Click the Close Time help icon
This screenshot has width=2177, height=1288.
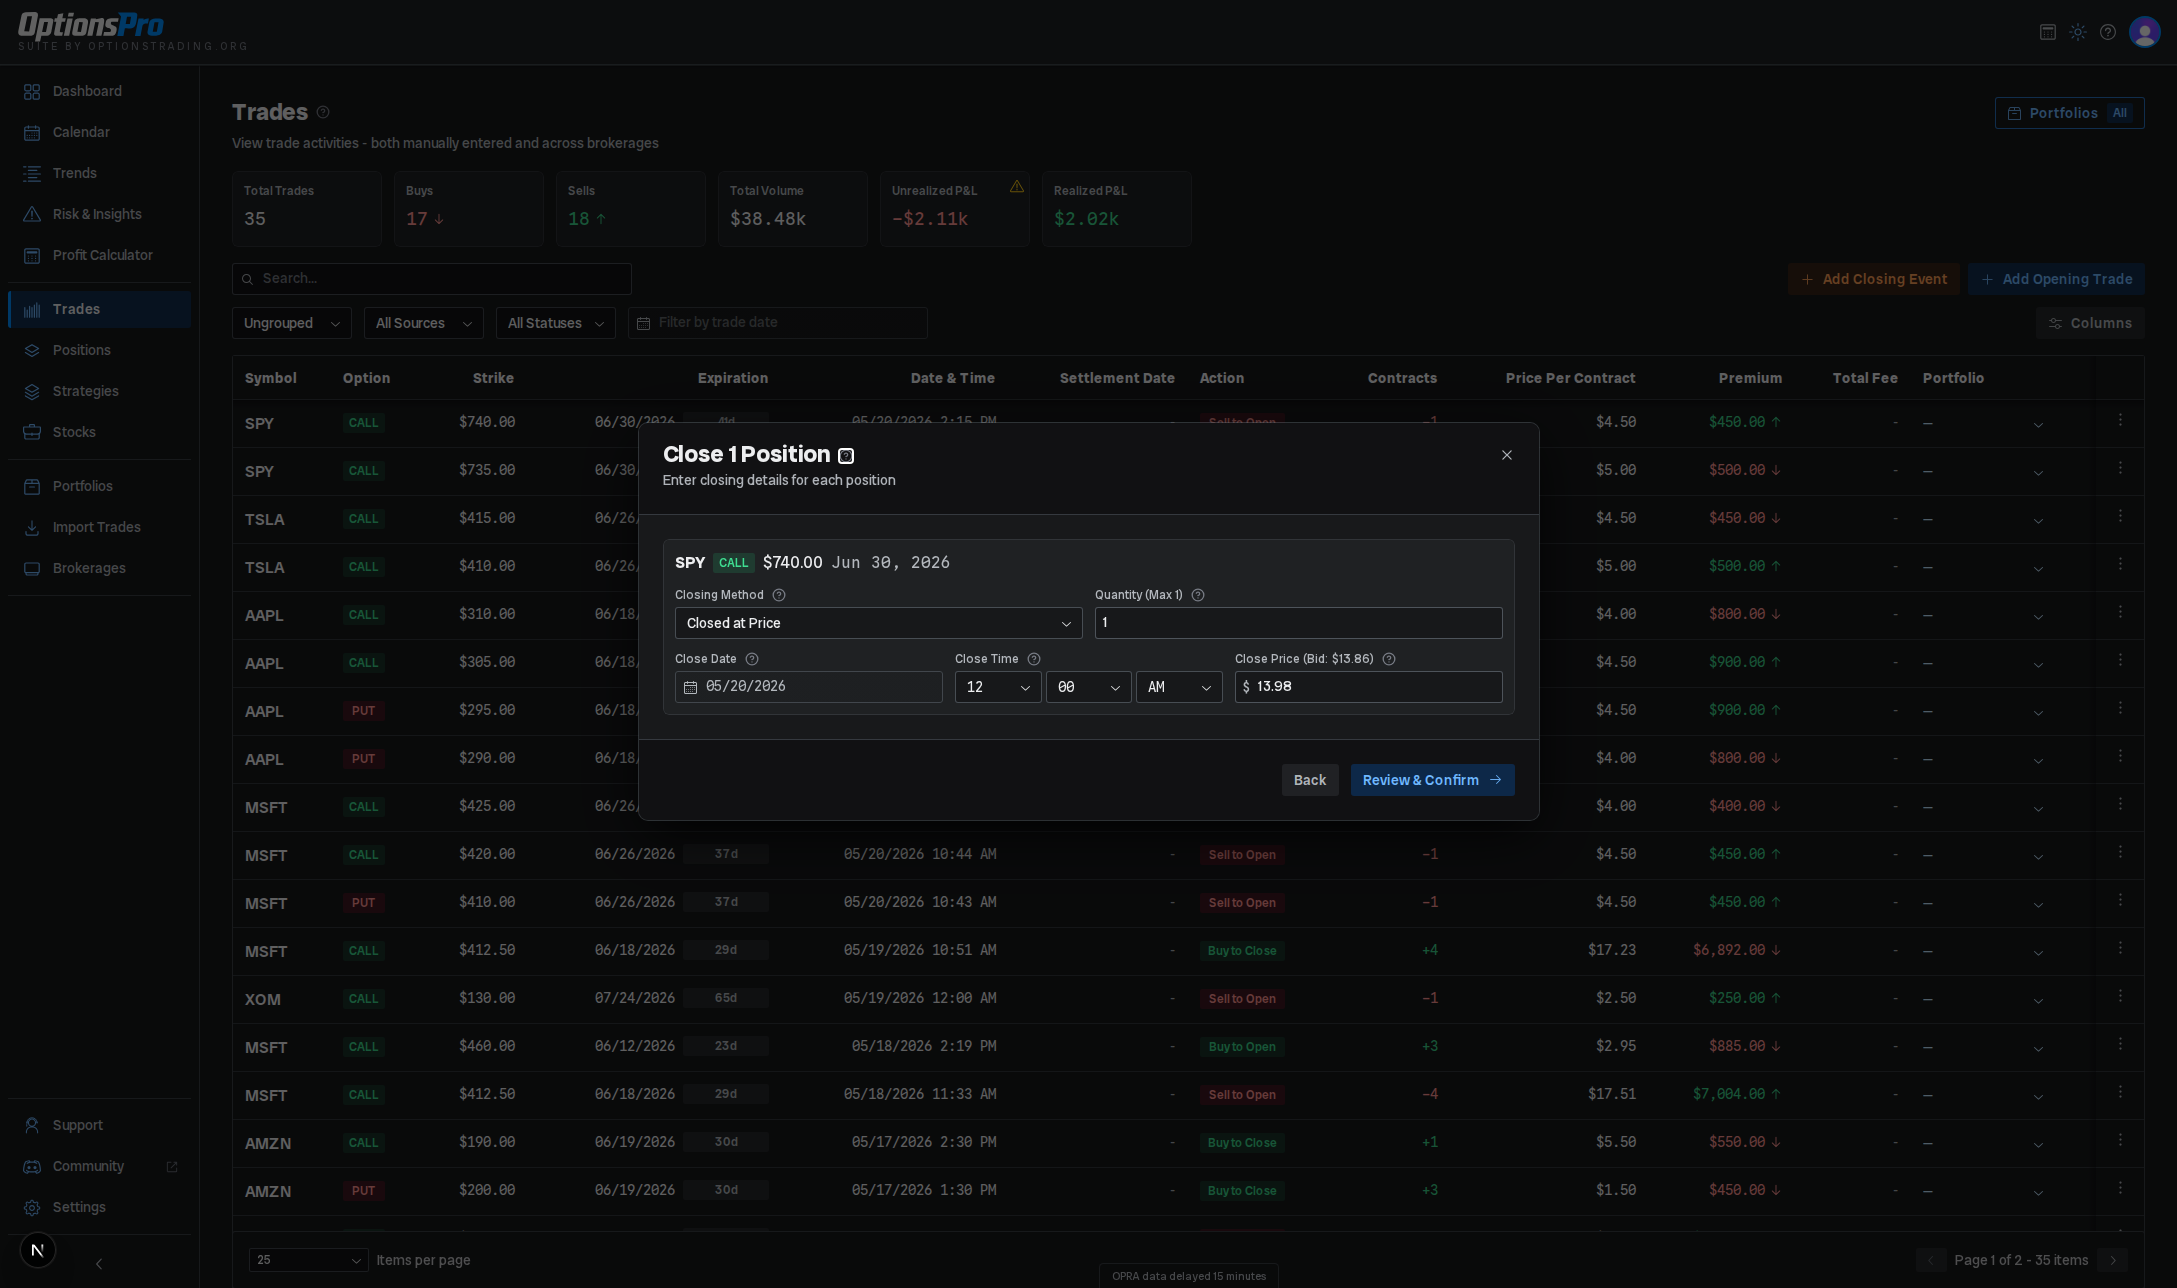pyautogui.click(x=1034, y=659)
